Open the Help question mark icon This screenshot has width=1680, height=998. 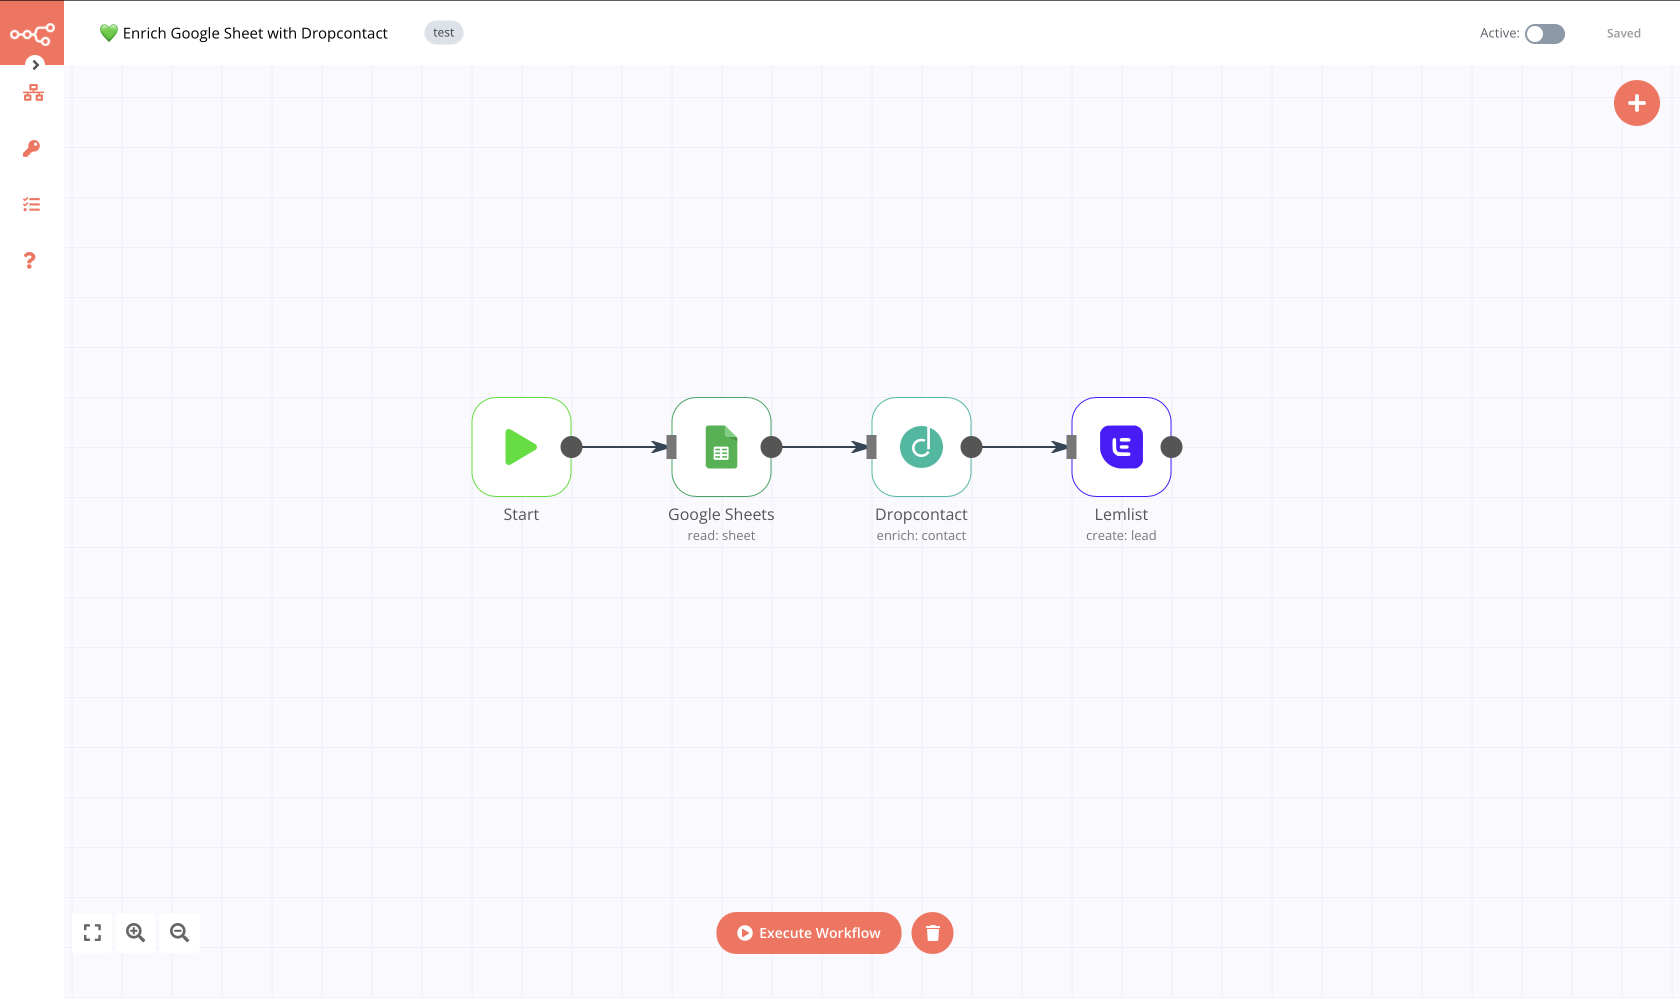pyautogui.click(x=30, y=261)
